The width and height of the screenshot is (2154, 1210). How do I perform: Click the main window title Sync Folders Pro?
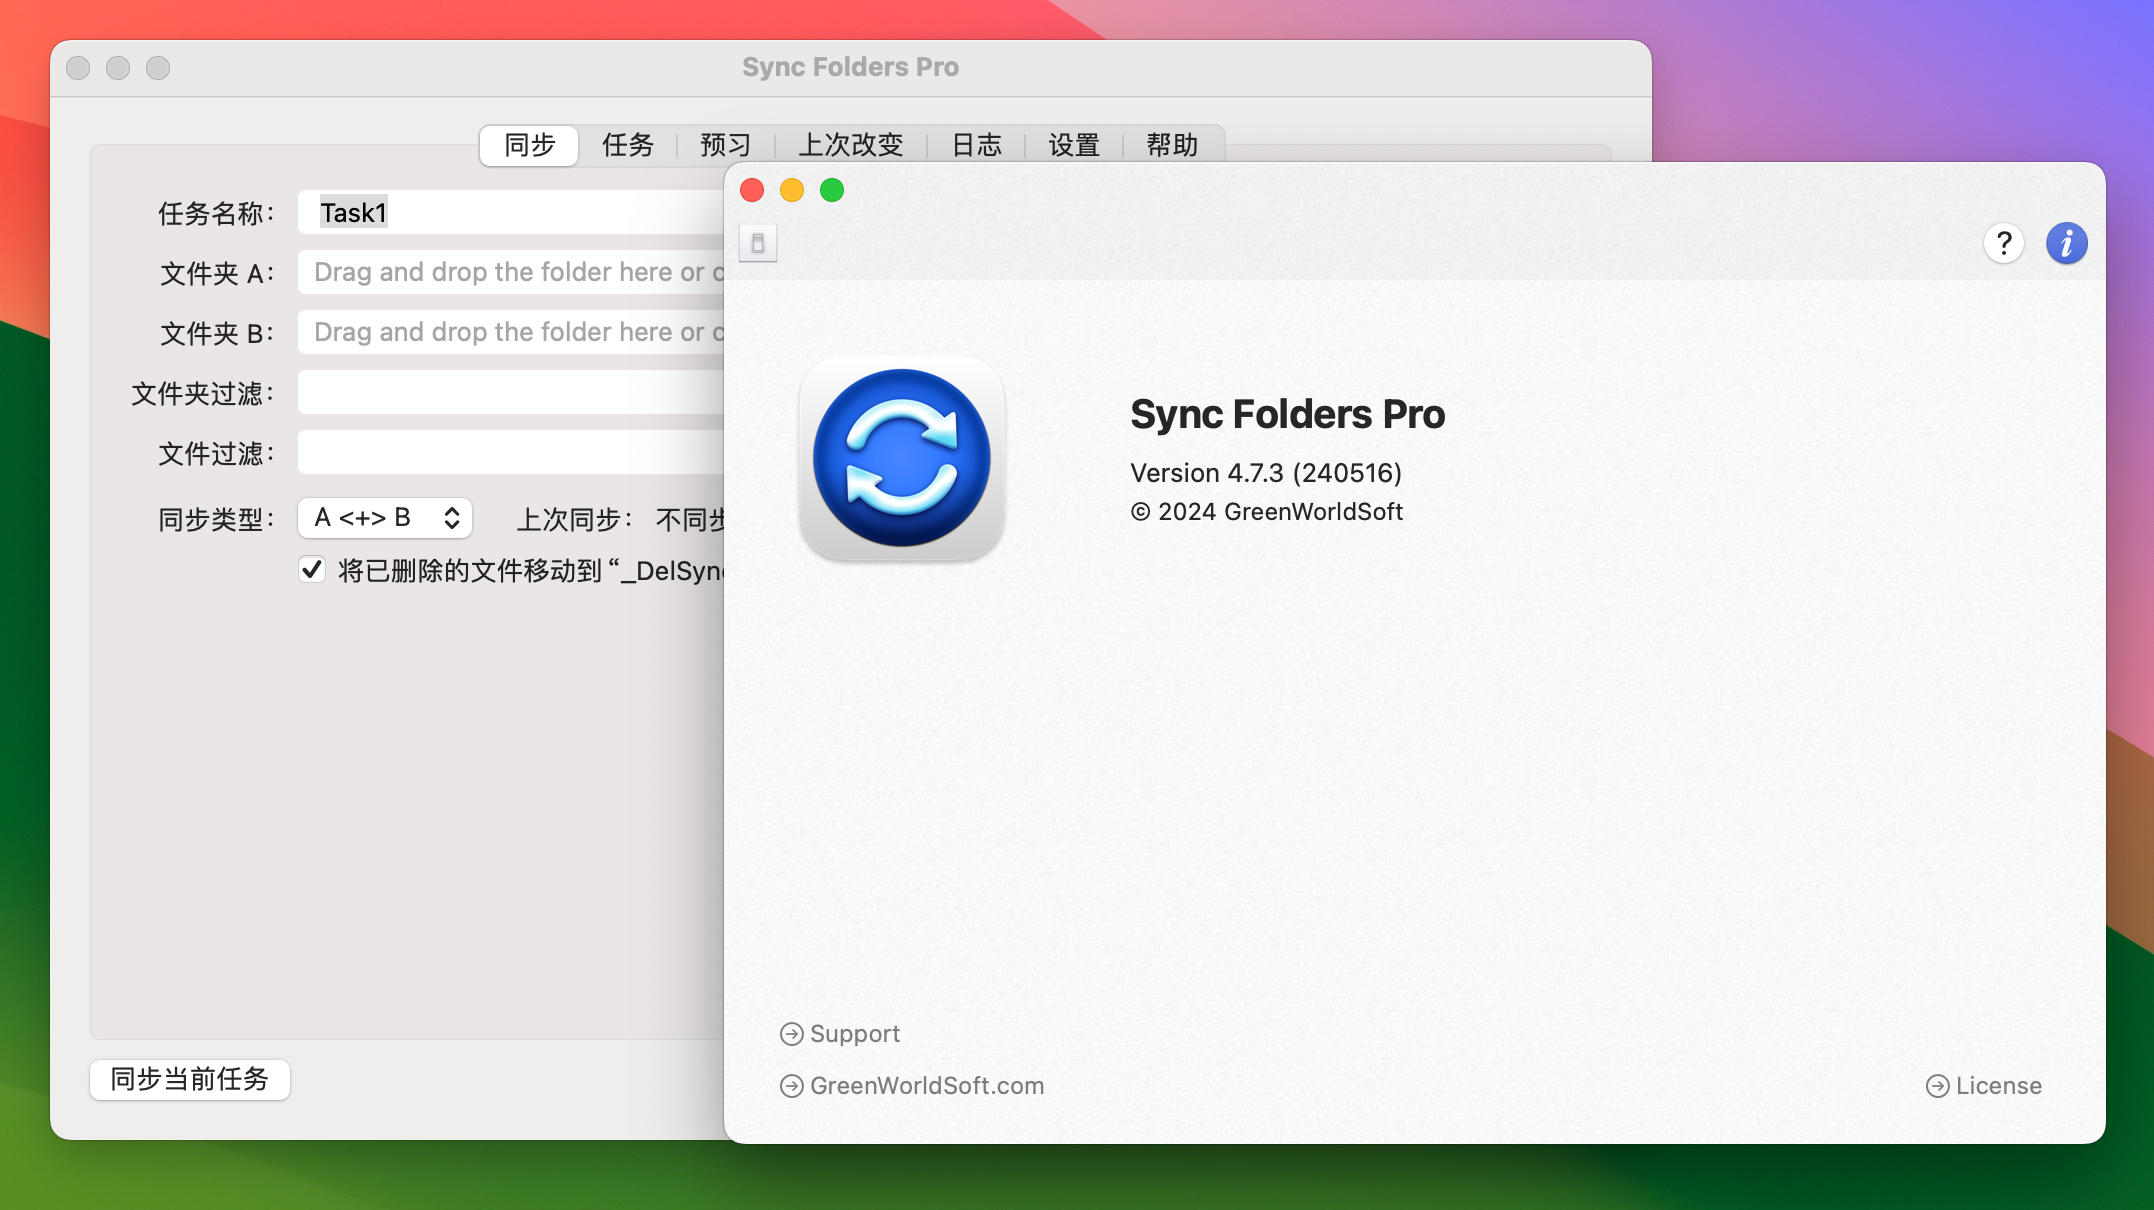click(x=850, y=67)
